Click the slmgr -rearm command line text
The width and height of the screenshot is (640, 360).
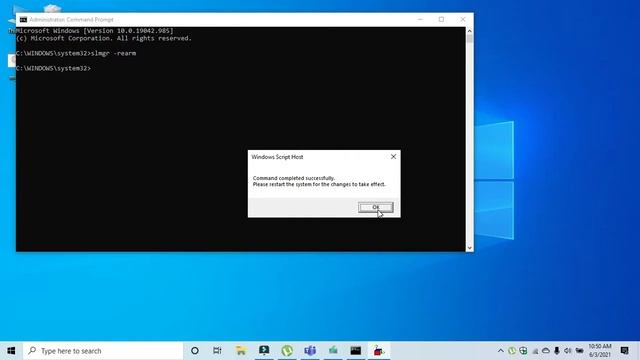[x=113, y=53]
